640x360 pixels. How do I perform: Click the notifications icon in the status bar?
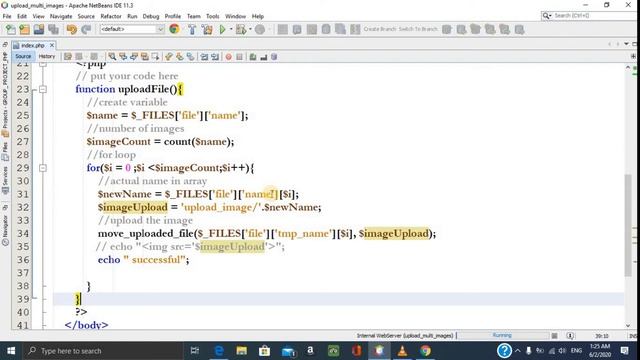pyautogui.click(x=570, y=336)
